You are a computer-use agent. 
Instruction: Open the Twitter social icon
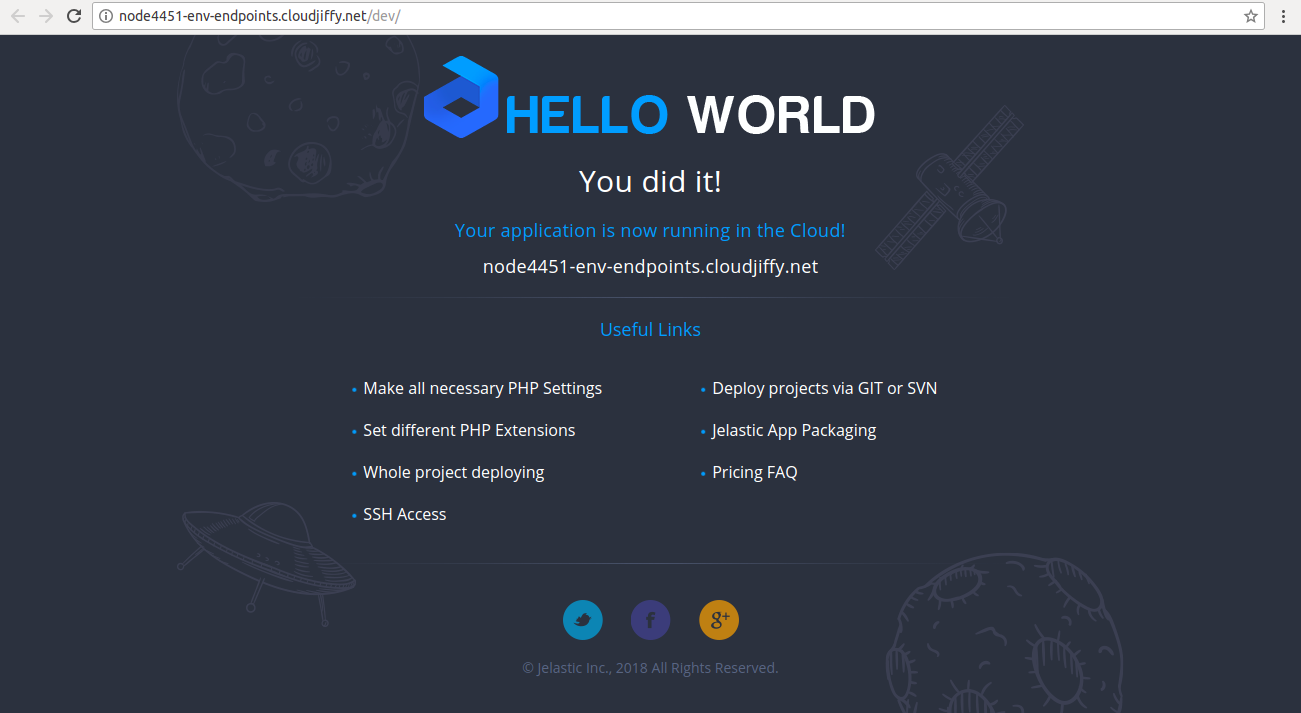pyautogui.click(x=583, y=620)
